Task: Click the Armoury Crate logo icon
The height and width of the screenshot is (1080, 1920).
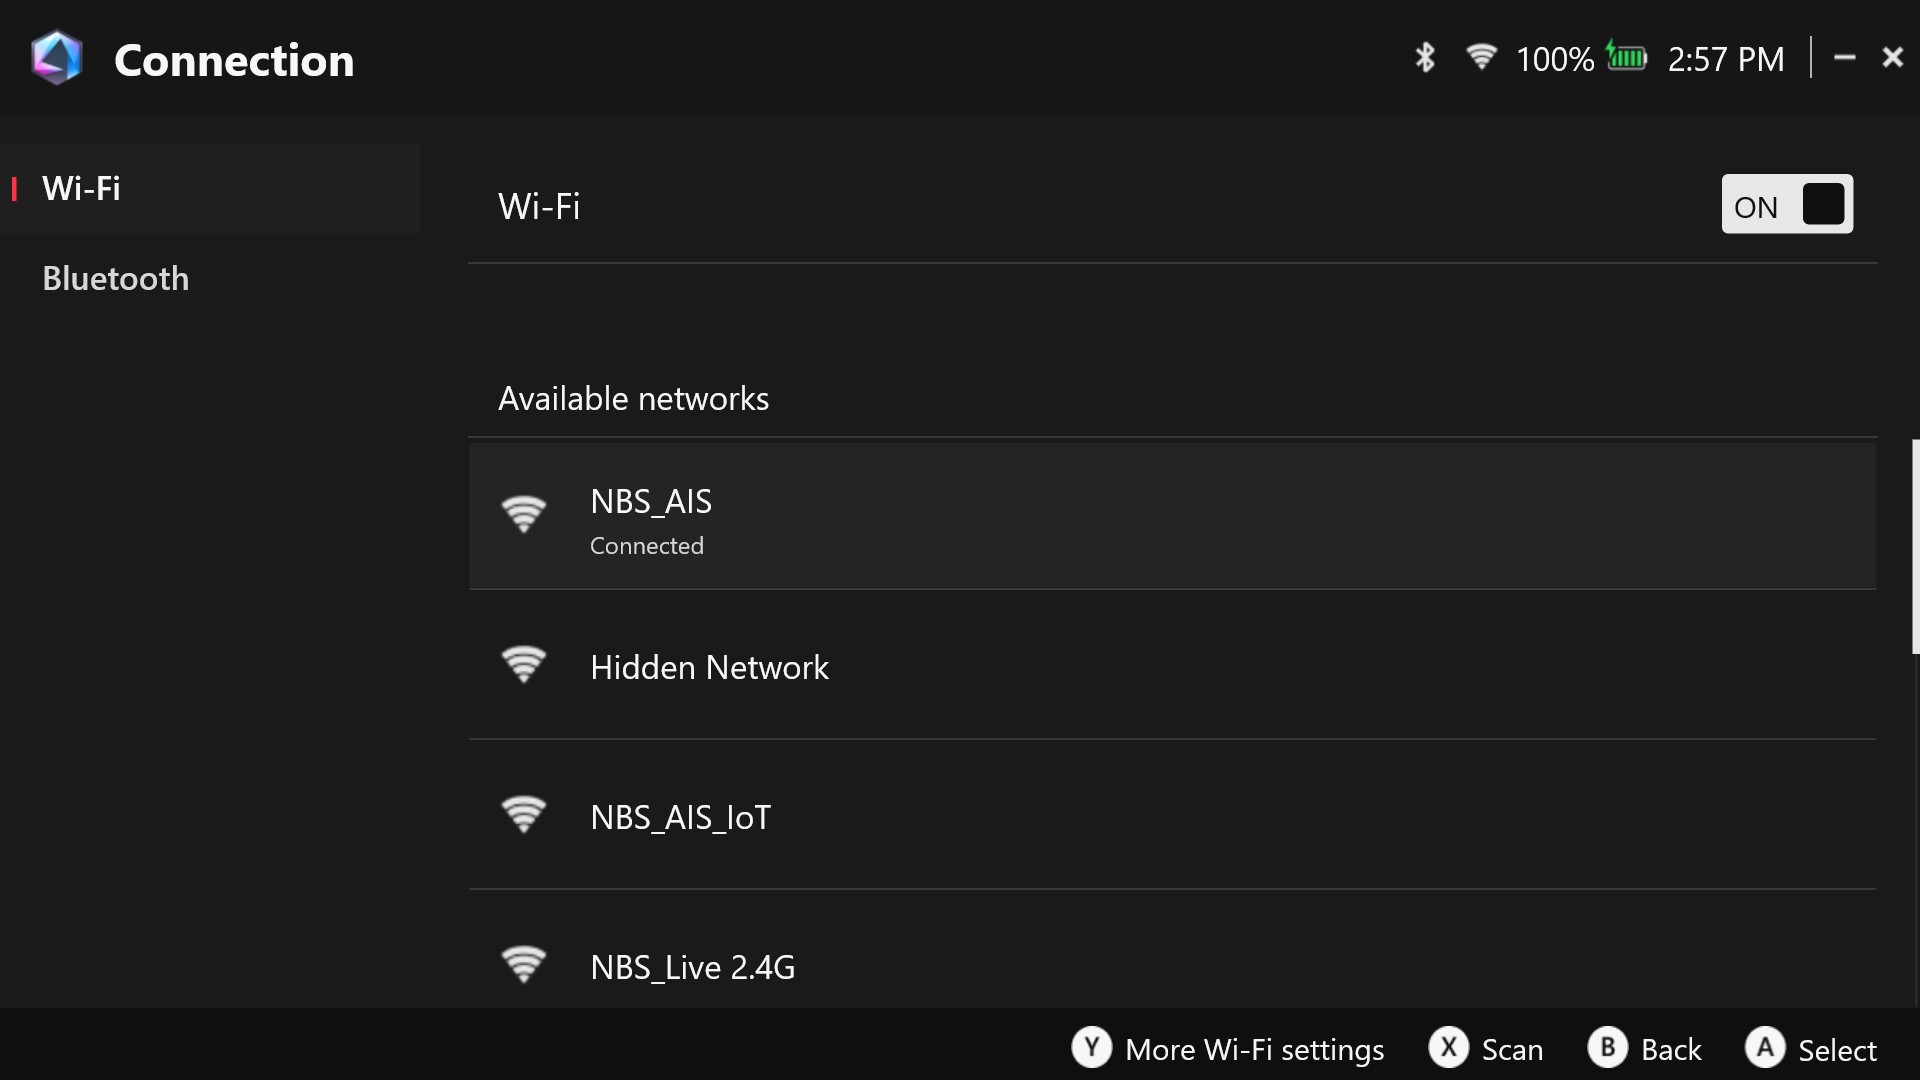Action: point(56,58)
